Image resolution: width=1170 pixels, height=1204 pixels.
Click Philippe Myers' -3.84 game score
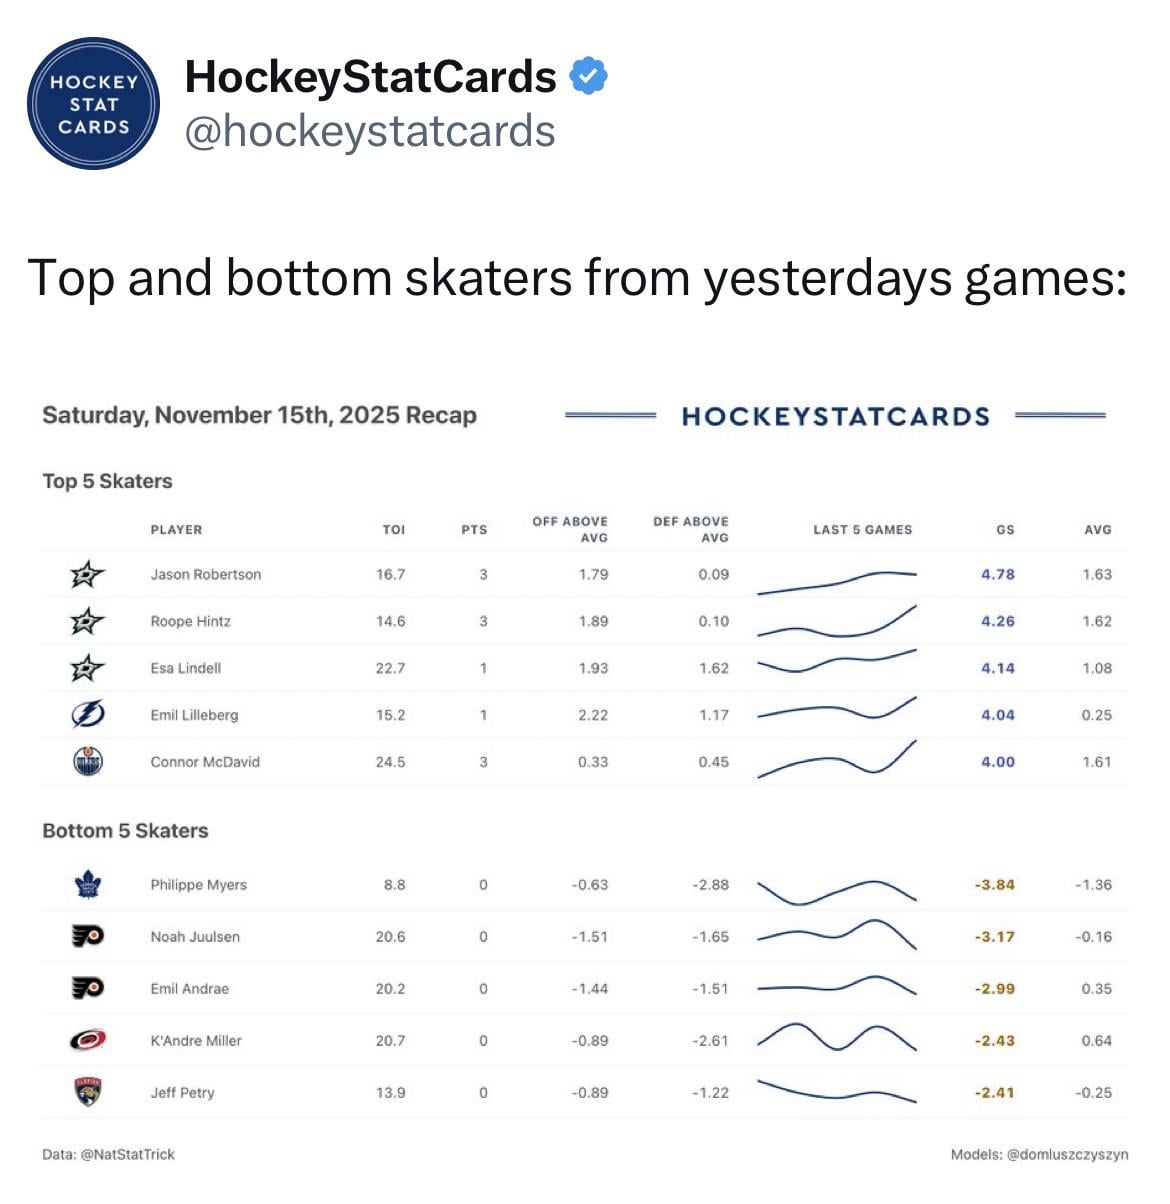click(995, 885)
